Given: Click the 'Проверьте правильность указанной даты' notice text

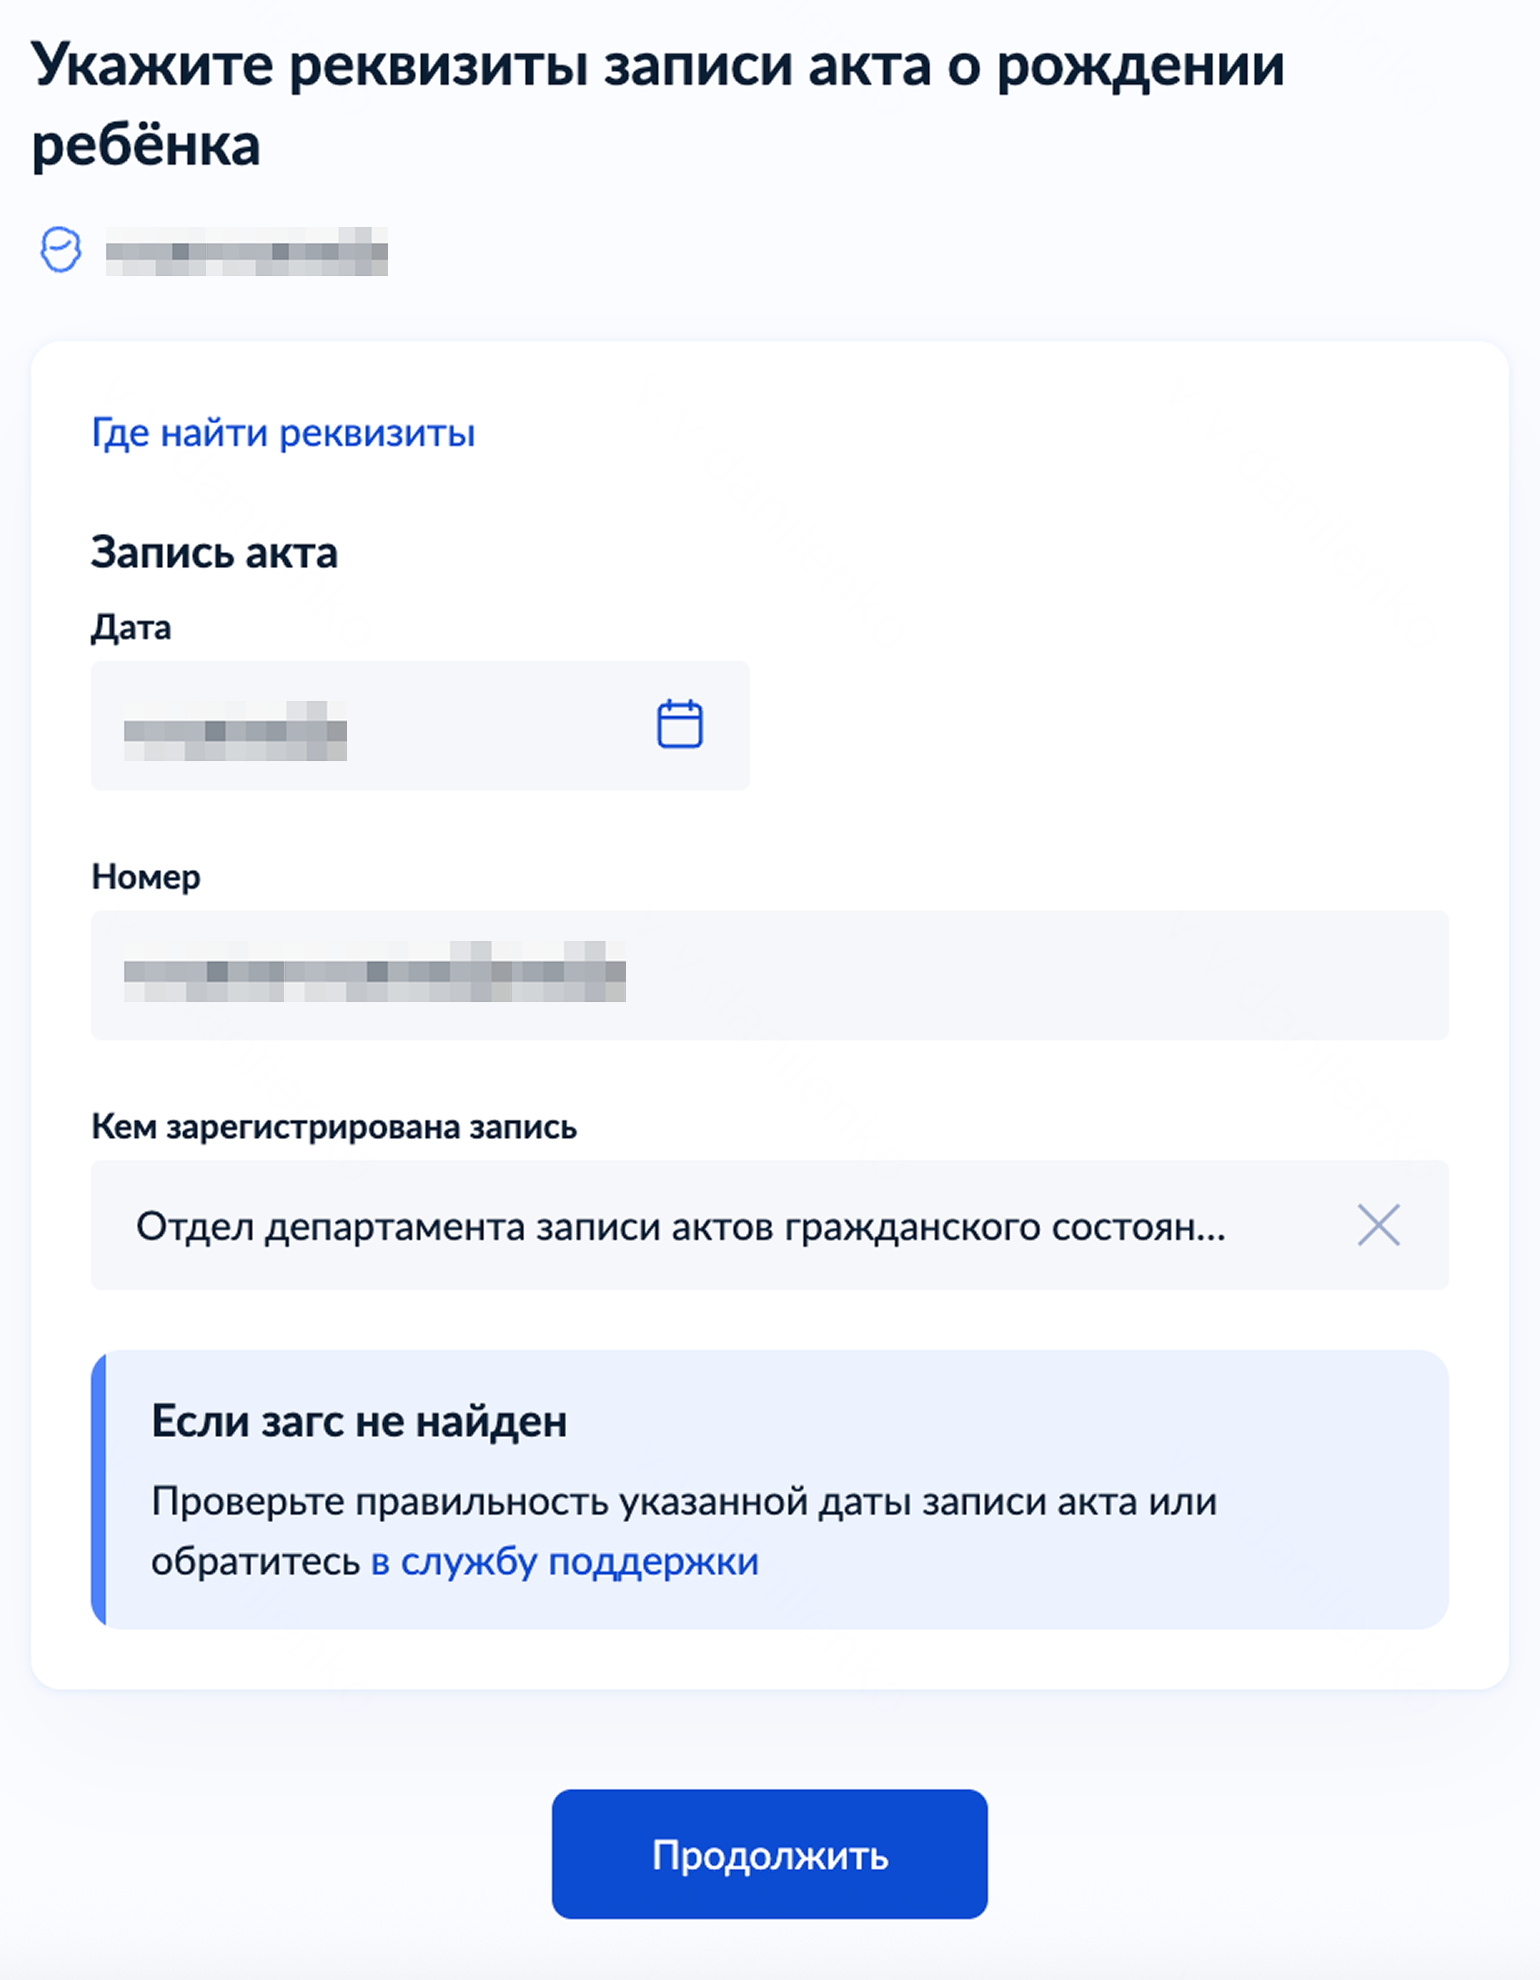Looking at the screenshot, I should click(684, 1502).
